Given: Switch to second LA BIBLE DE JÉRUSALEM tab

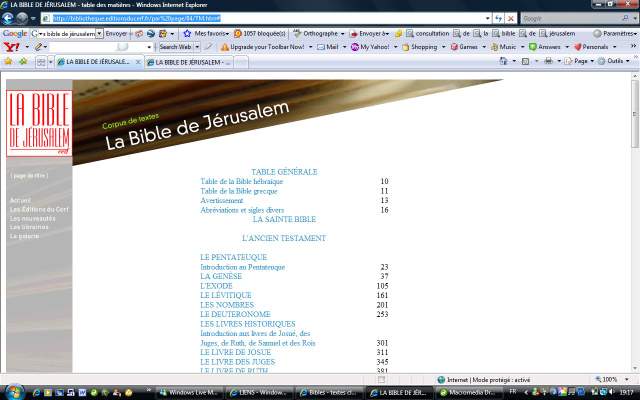Looking at the screenshot, I should 189,62.
